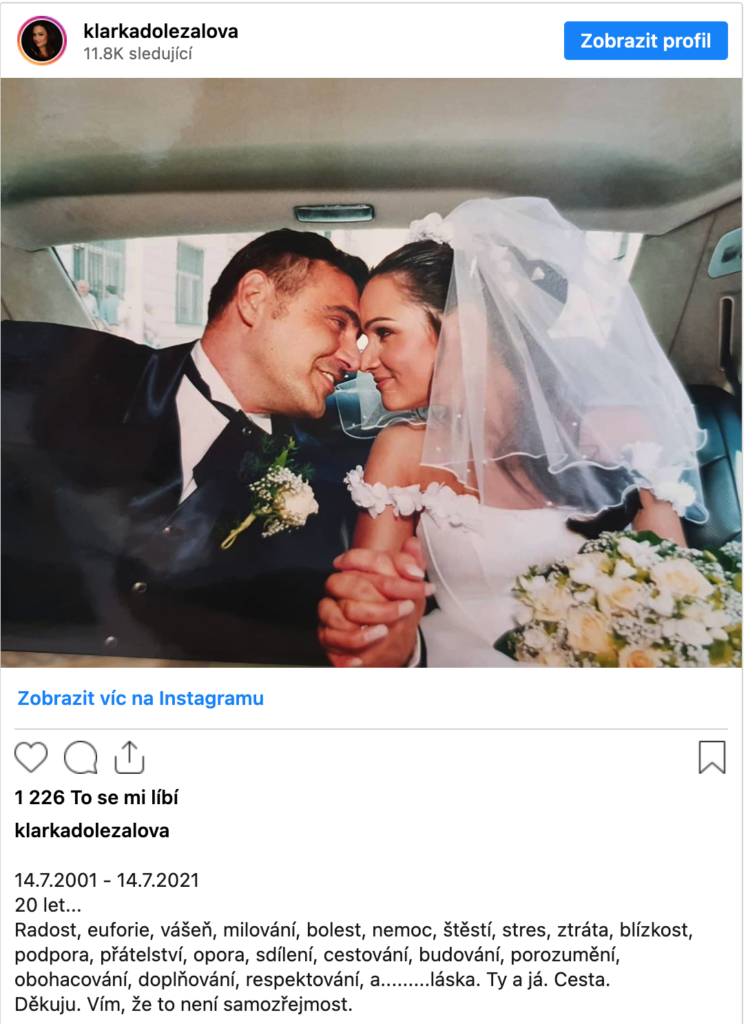
Task: Open the Zobrazit víc na Instagramu link
Action: point(140,698)
